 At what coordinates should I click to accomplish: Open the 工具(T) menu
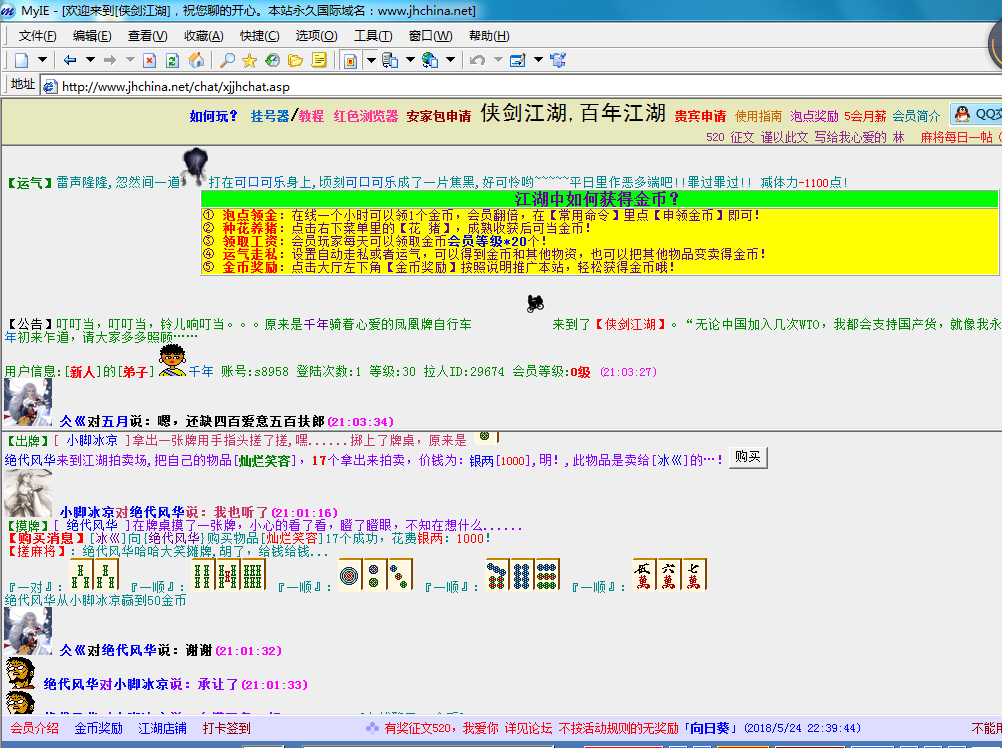point(373,36)
